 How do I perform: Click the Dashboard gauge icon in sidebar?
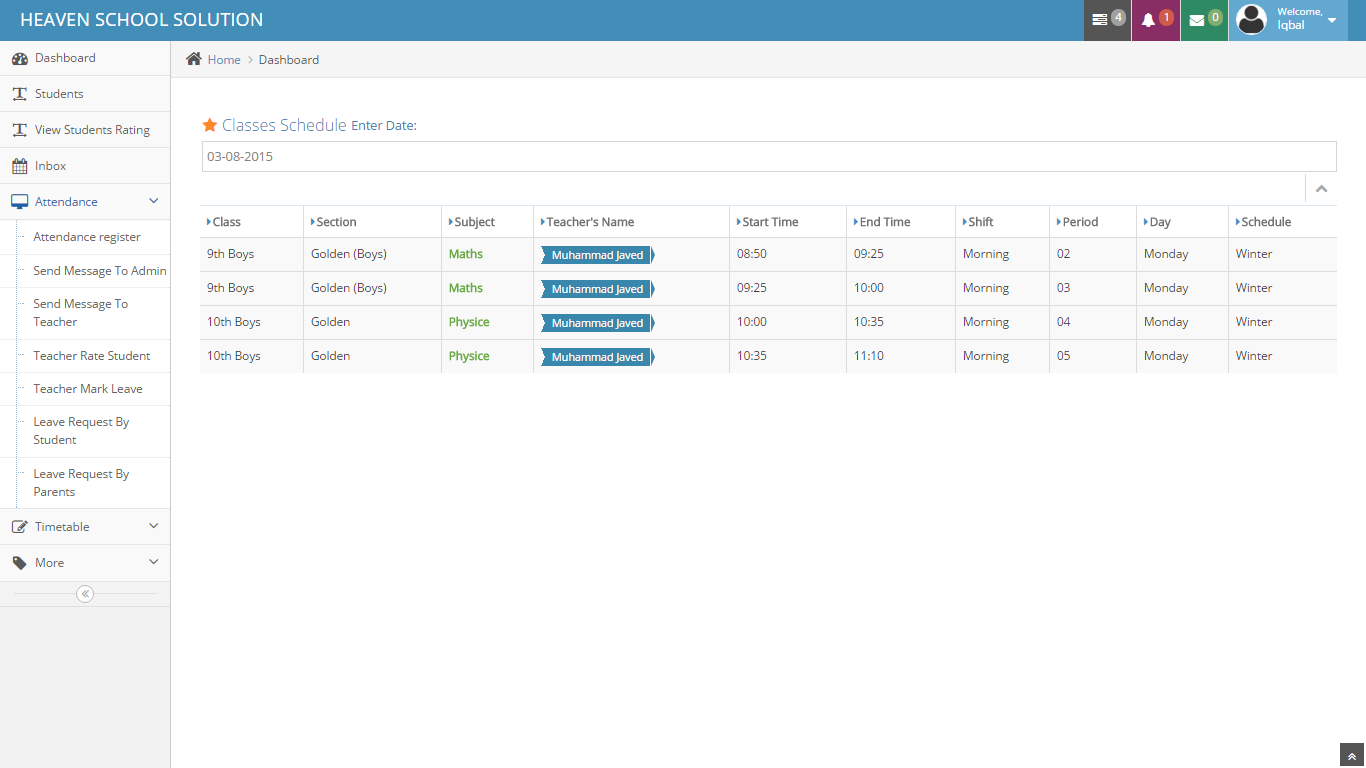click(x=20, y=58)
